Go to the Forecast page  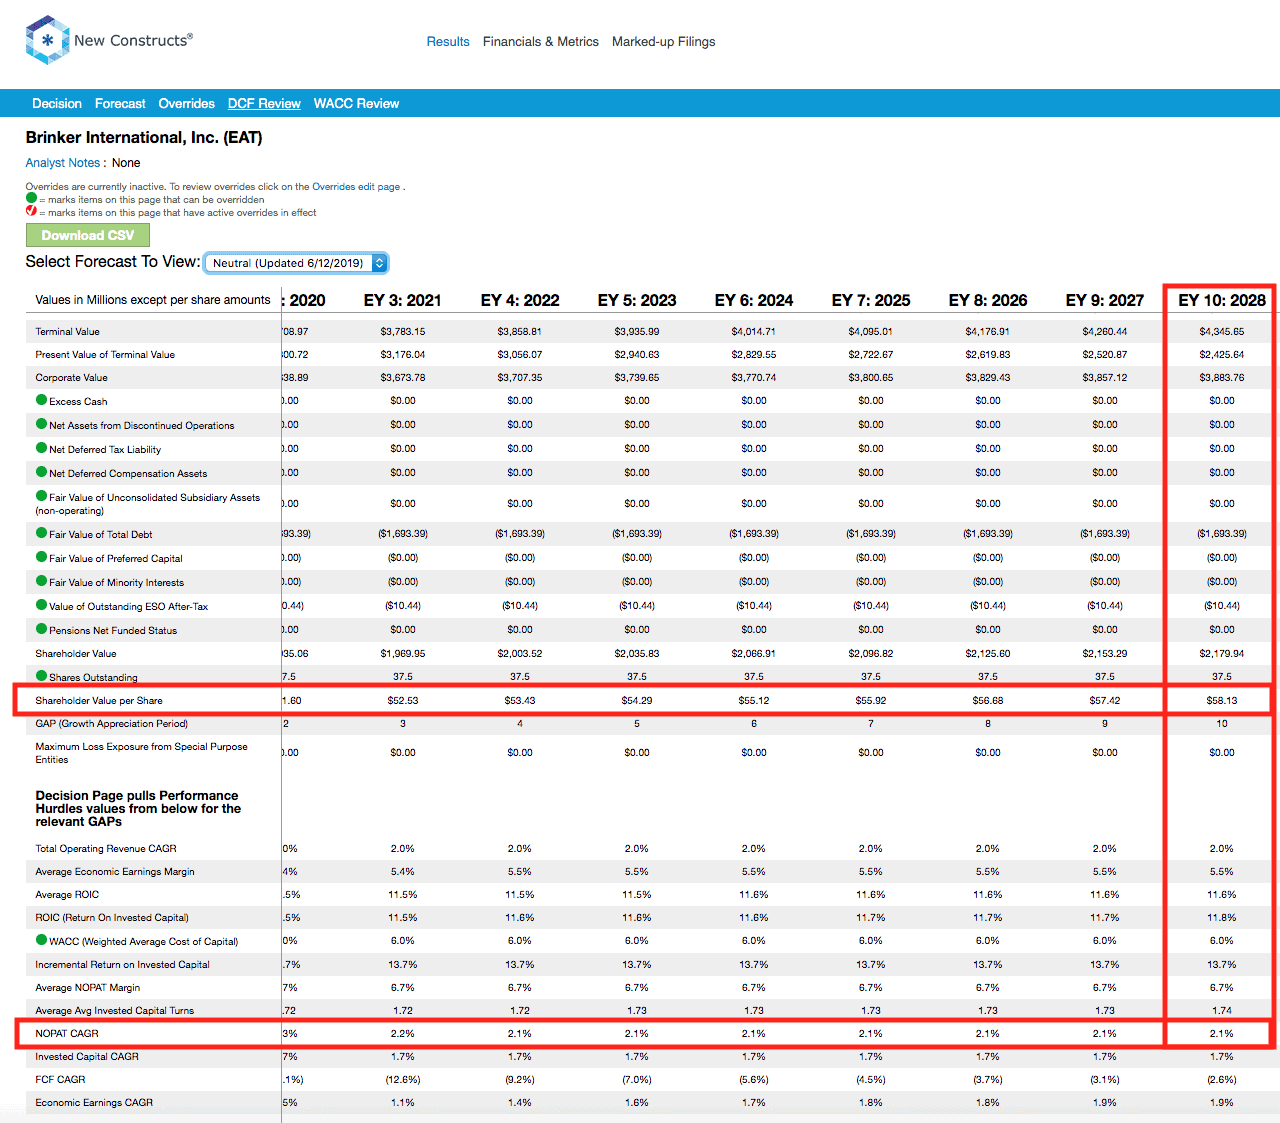point(120,104)
